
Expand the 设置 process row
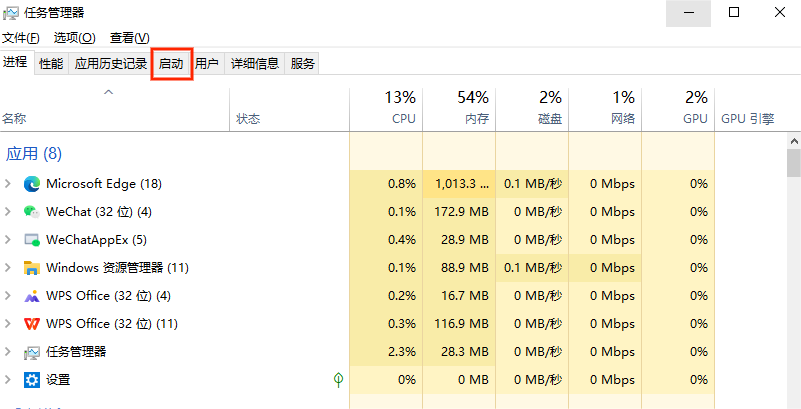[x=8, y=380]
